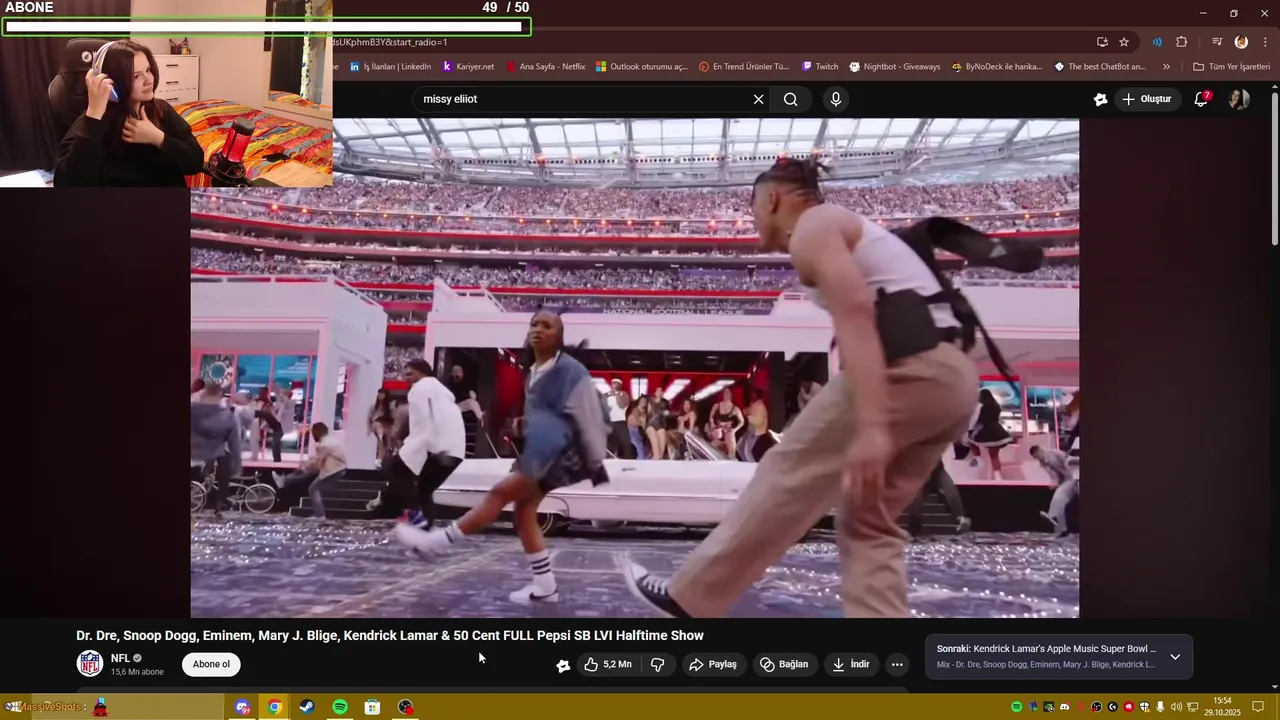Open the Tüm Yer İşaretleri folder
Image resolution: width=1280 pixels, height=720 pixels.
click(x=1231, y=67)
